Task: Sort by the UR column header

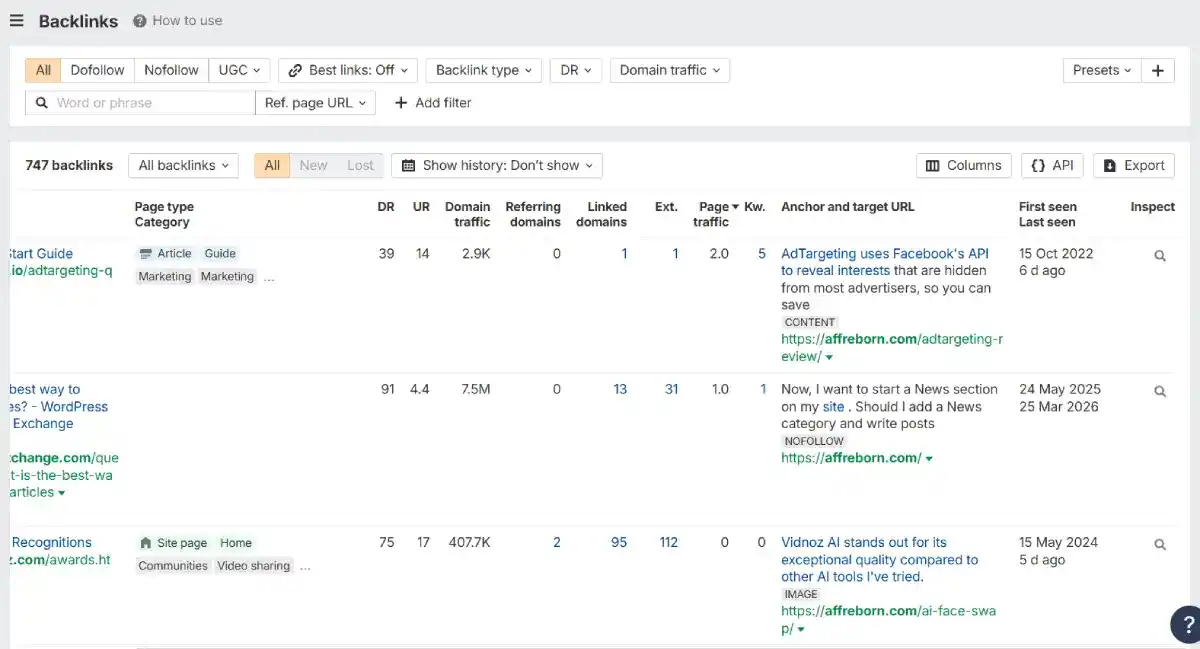Action: click(x=421, y=207)
